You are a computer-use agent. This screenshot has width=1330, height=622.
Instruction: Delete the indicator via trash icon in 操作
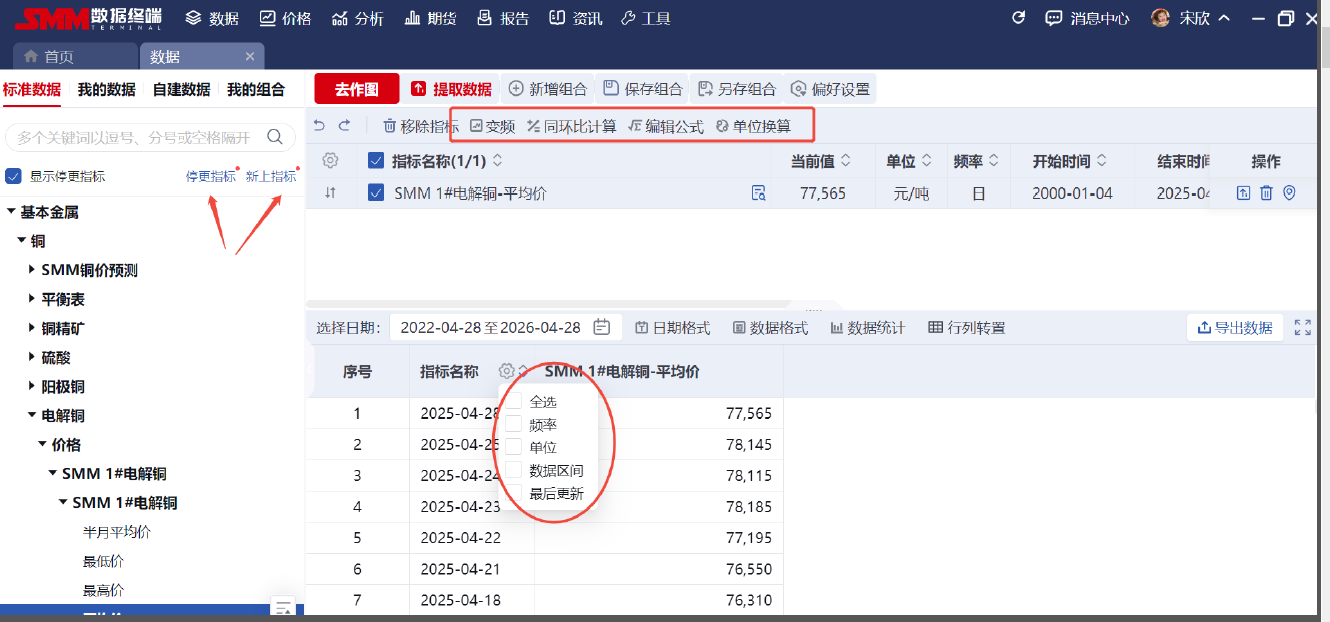(x=1266, y=193)
